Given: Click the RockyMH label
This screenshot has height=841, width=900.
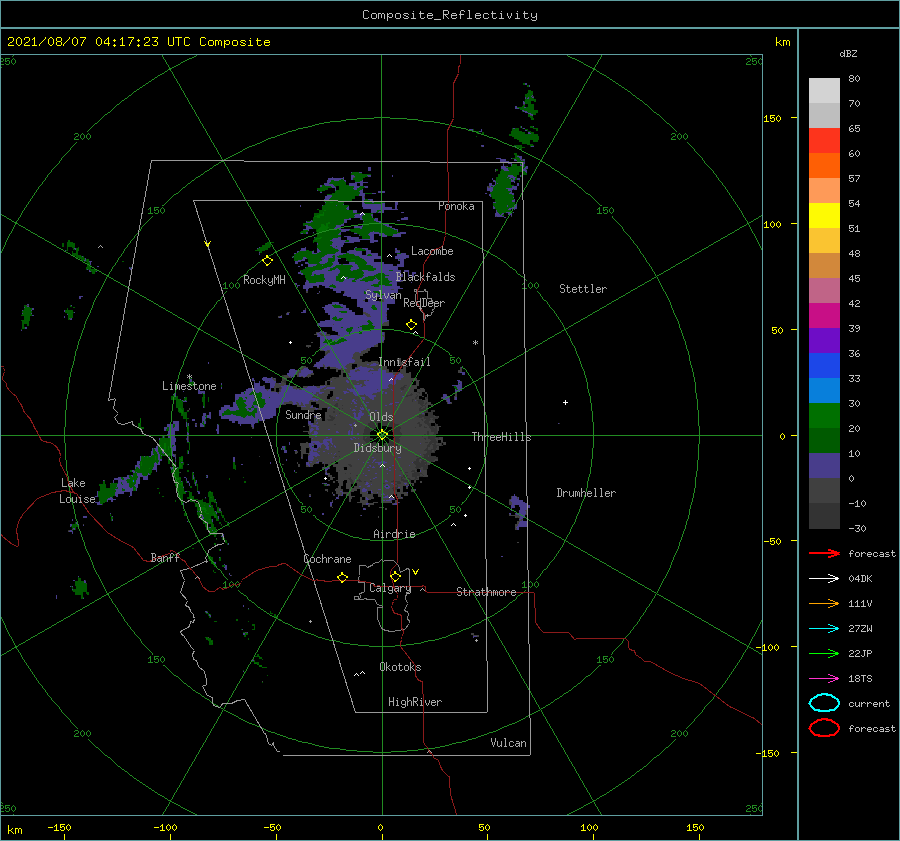Looking at the screenshot, I should (264, 280).
